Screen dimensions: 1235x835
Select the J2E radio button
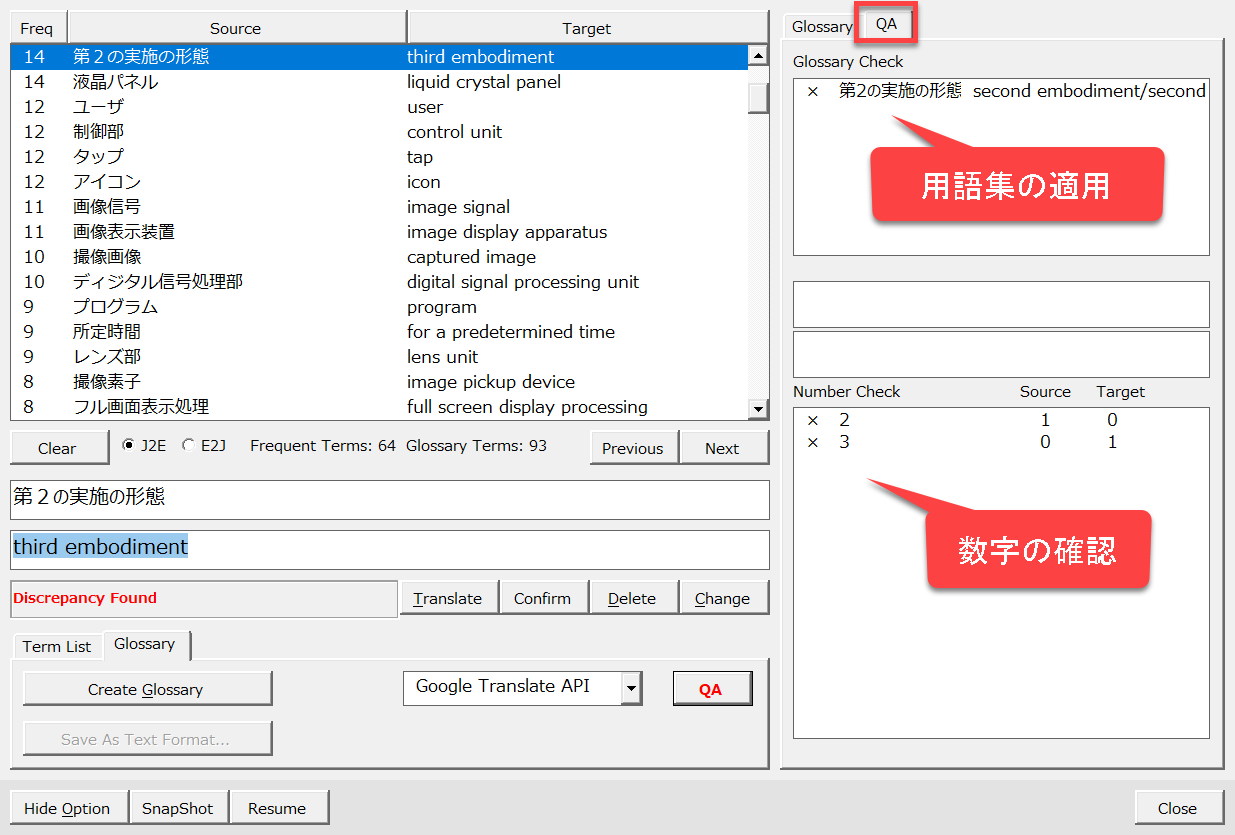coord(128,446)
